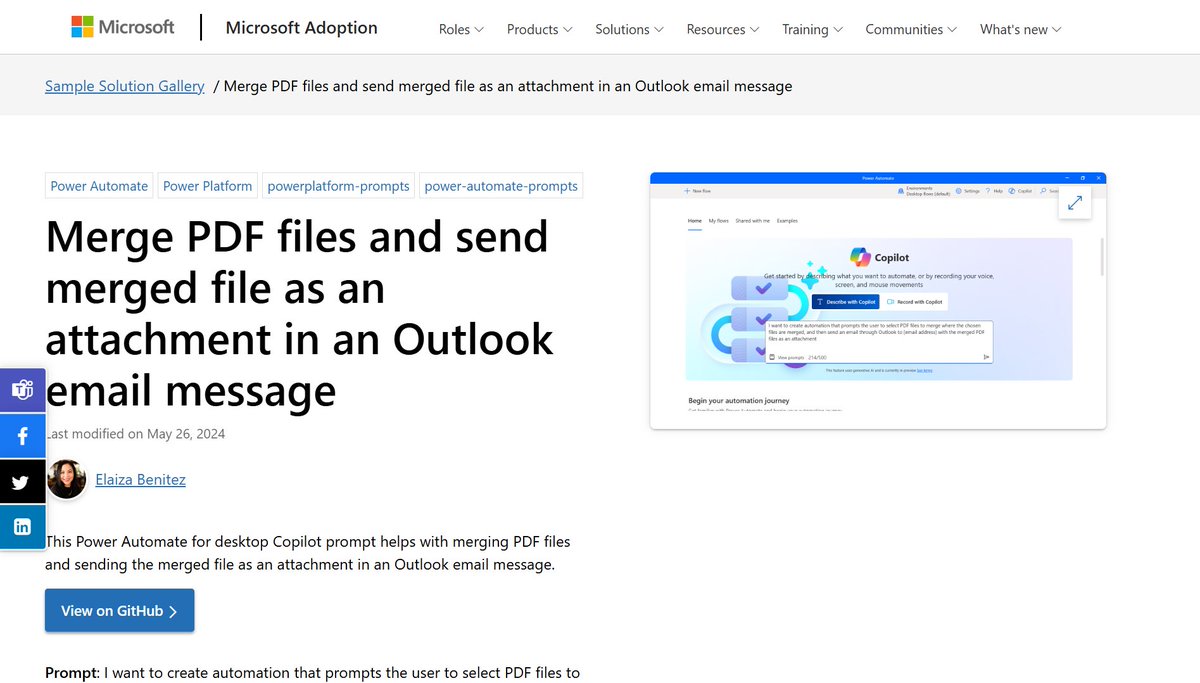Viewport: 1200px width, 683px height.
Task: Click the 'Prompt: I want to create' text
Action: [x=312, y=672]
